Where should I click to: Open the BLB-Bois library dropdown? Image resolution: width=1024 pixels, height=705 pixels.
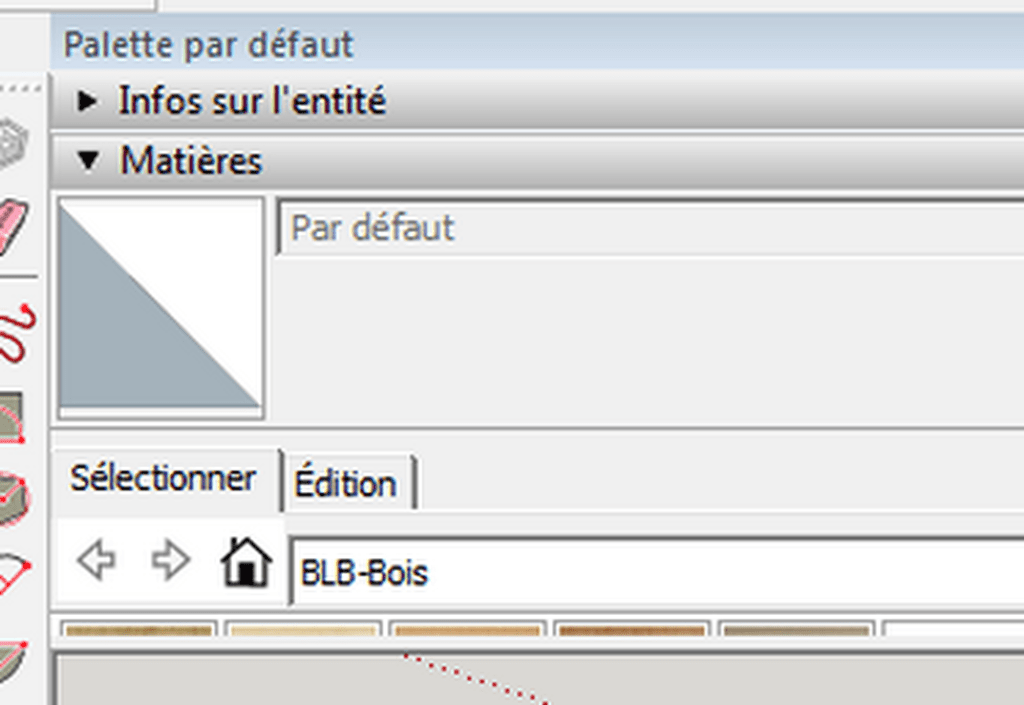pyautogui.click(x=656, y=572)
